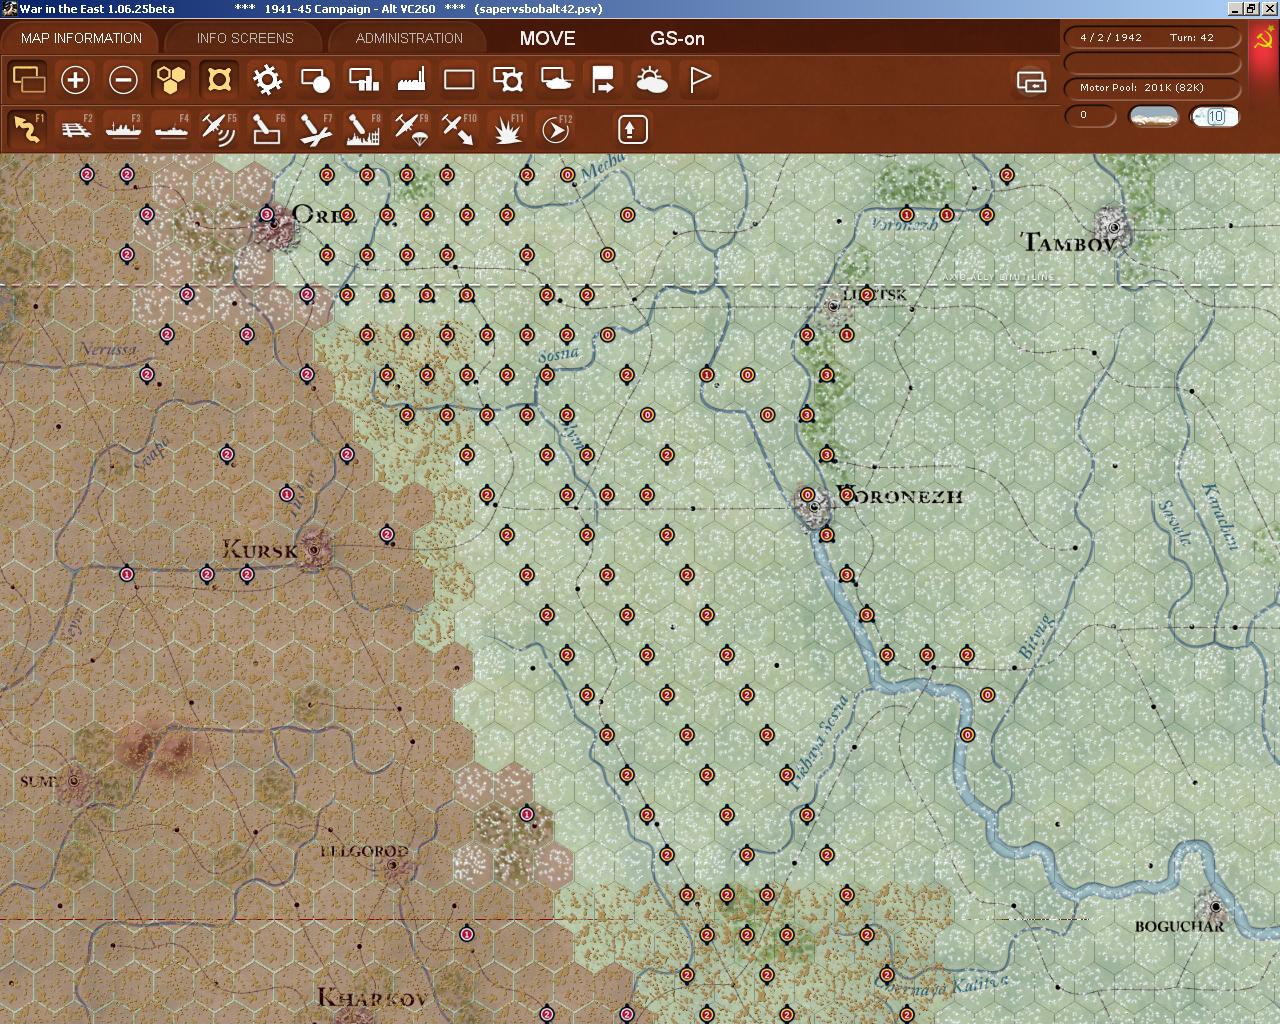This screenshot has height=1036, width=1280.
Task: Toggle the weather sun-and-cloud icon
Action: tap(651, 79)
